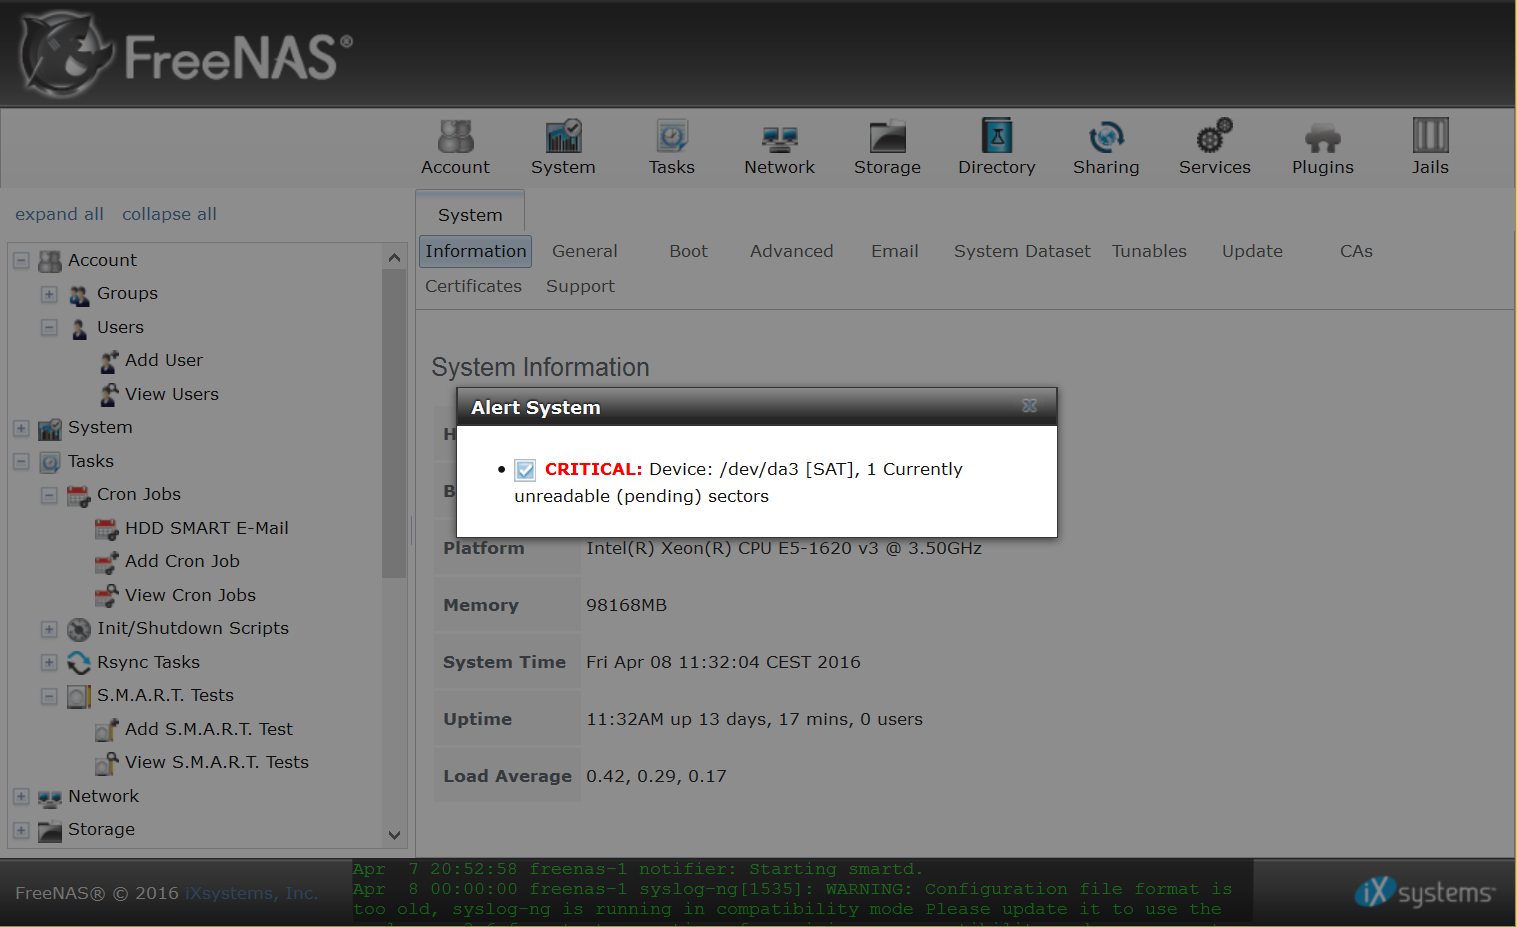Click the Add User icon
Image resolution: width=1517 pixels, height=927 pixels.
[x=109, y=361]
